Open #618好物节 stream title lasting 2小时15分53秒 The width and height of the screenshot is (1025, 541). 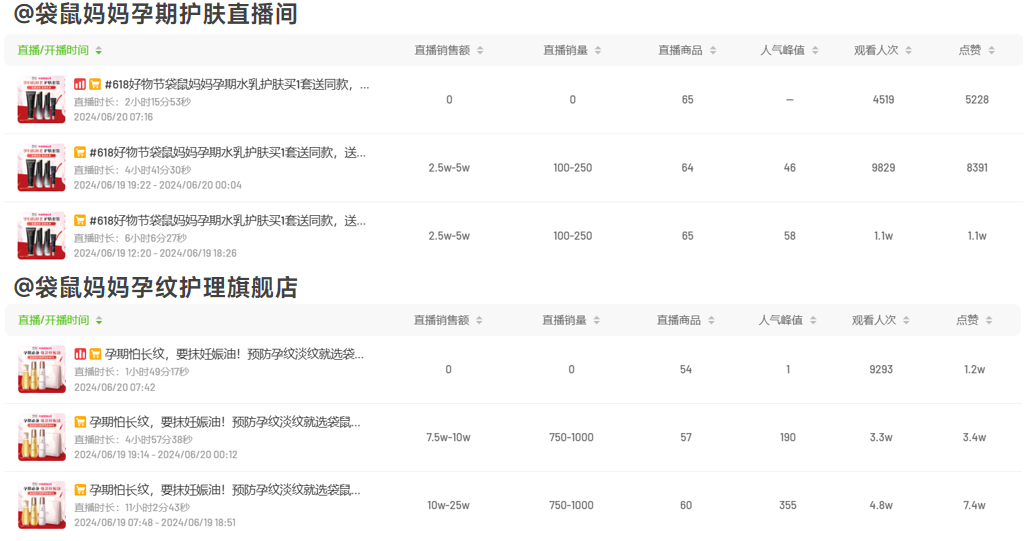point(237,84)
